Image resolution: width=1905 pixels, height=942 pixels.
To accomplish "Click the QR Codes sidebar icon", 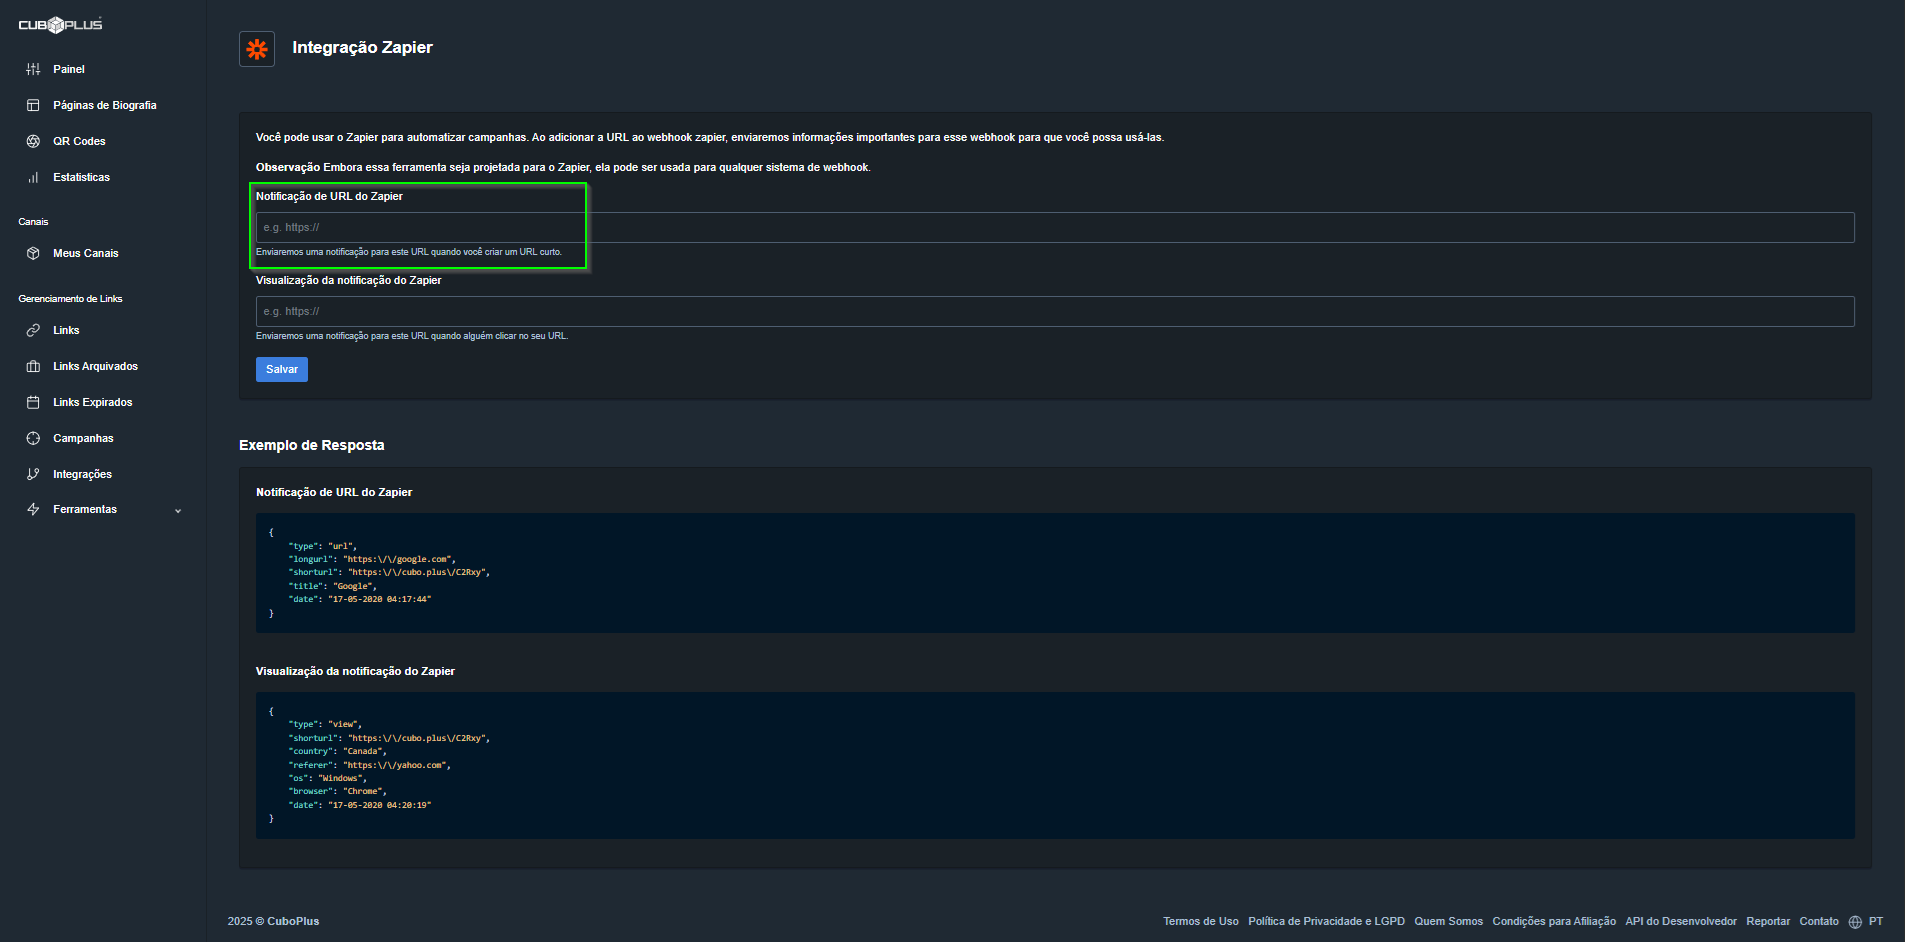I will pos(33,141).
